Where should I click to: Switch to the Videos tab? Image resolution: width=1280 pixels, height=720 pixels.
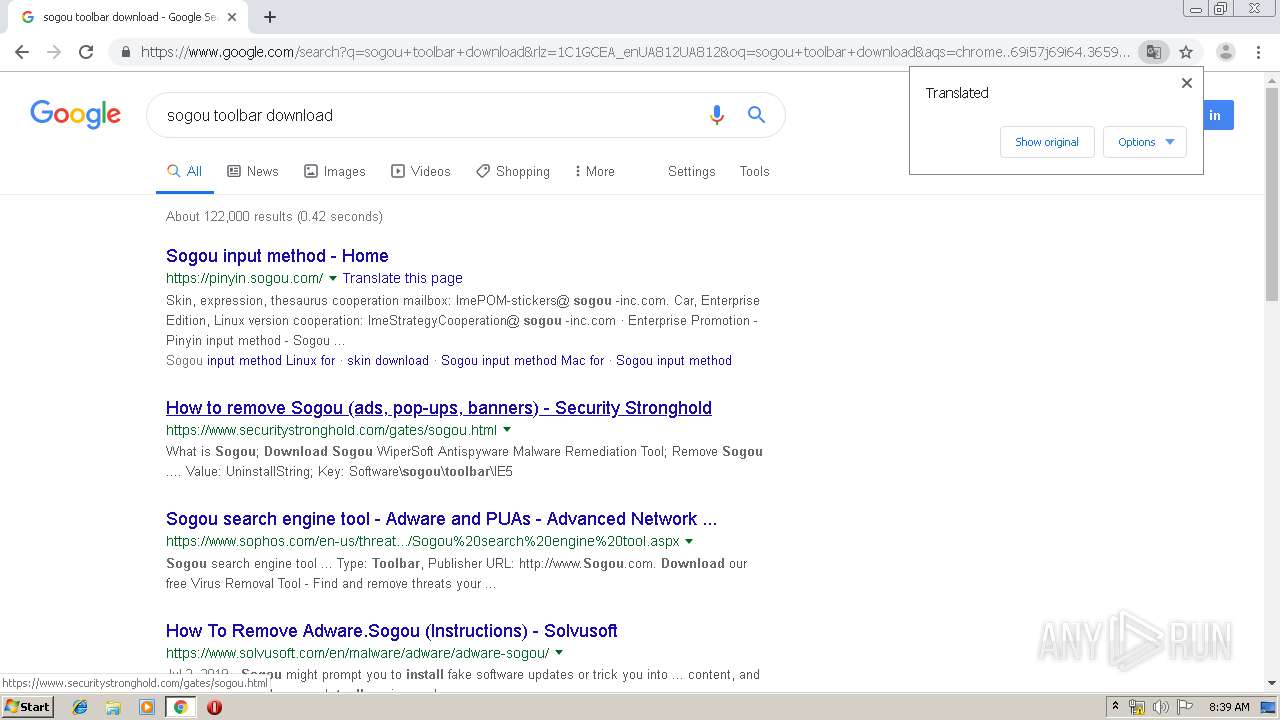pos(421,172)
